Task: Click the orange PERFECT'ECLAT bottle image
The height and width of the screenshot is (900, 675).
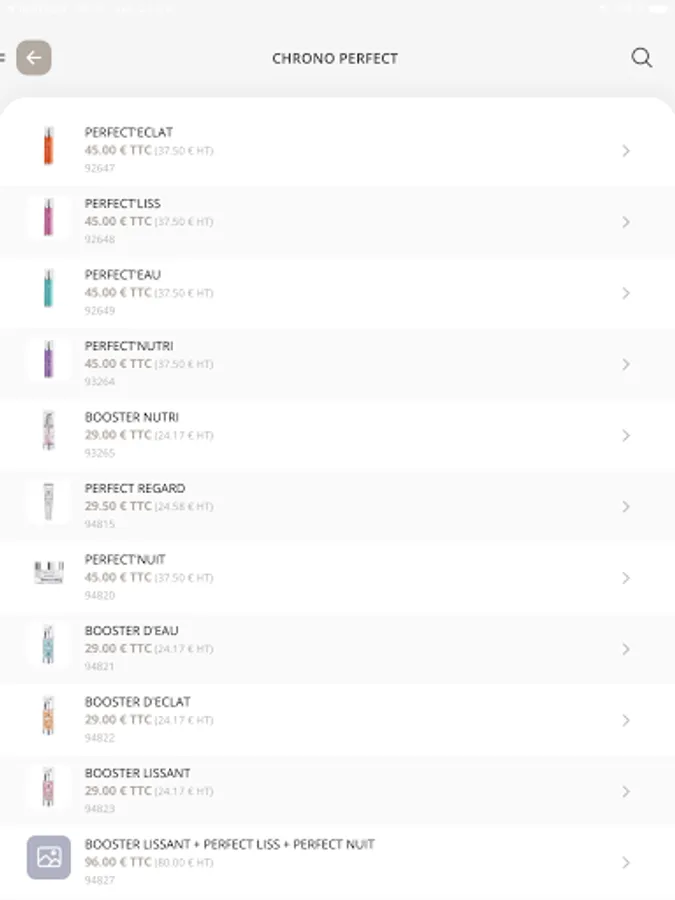Action: [49, 146]
